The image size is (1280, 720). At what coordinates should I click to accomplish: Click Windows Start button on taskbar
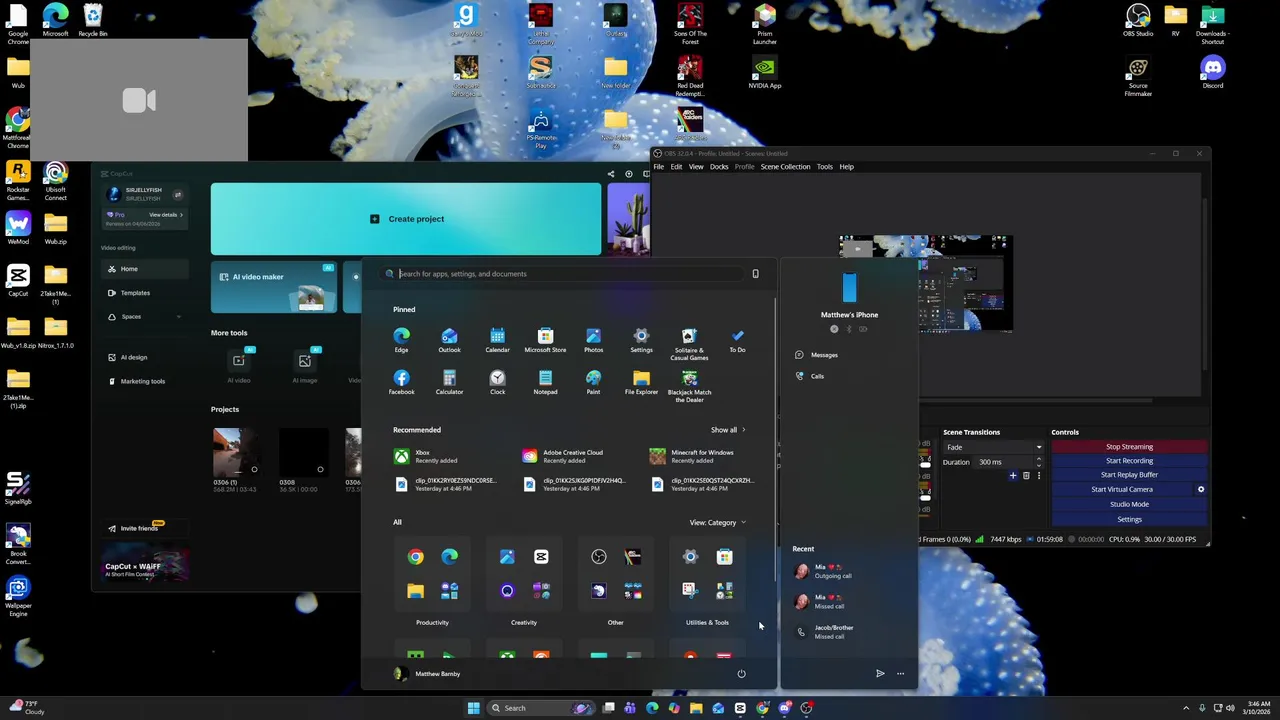point(473,708)
